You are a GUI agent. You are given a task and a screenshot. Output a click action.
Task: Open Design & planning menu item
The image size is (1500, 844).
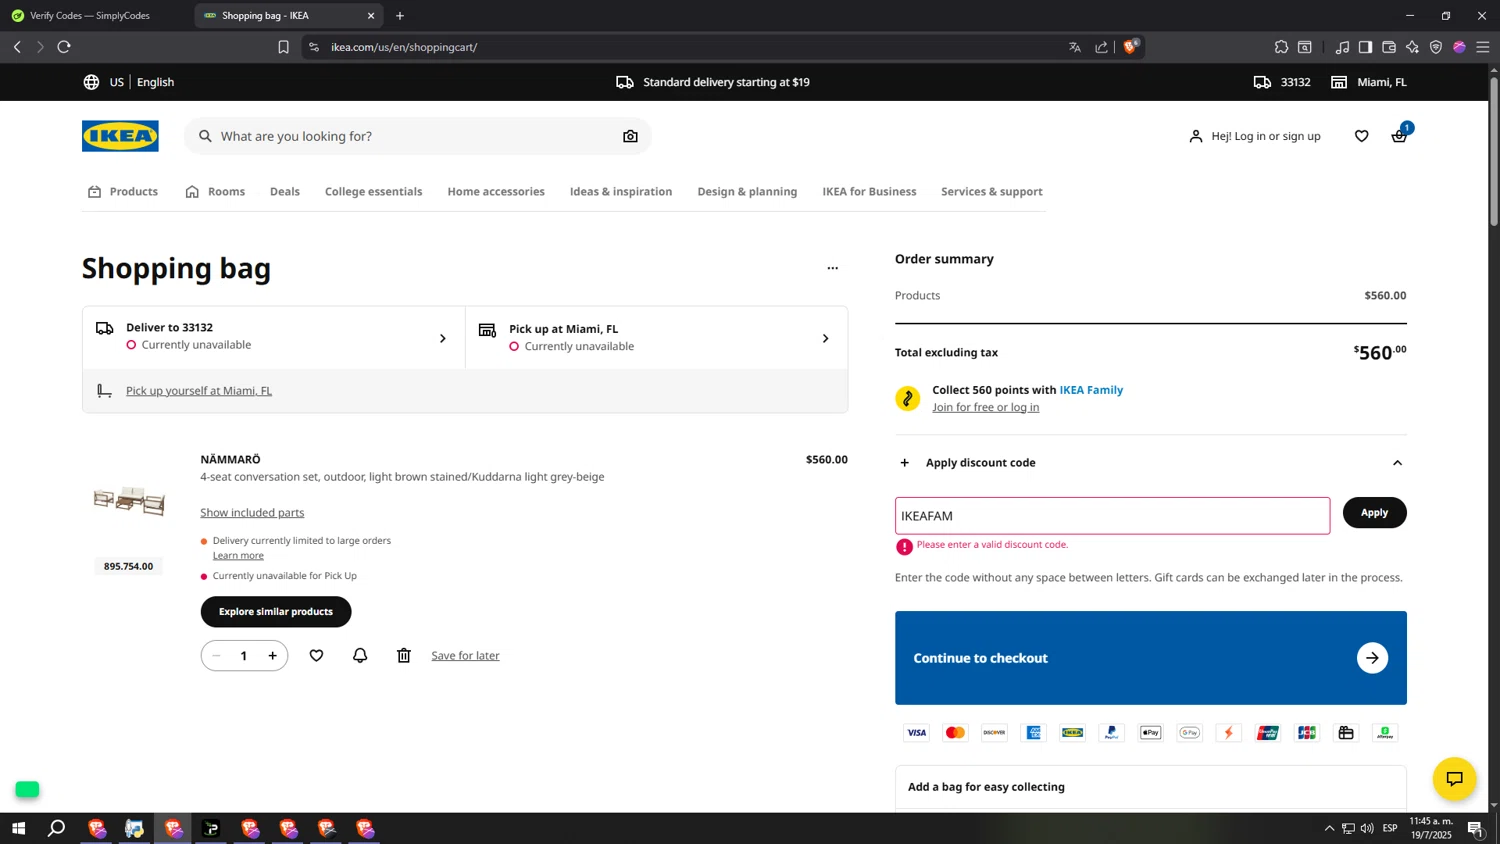747,192
